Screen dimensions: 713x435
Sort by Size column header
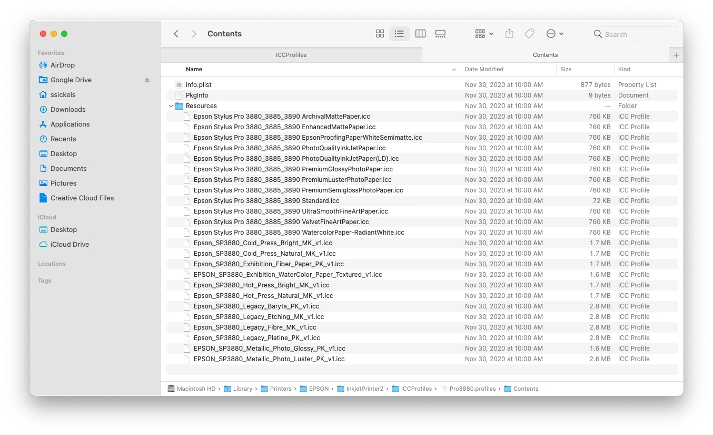coord(566,69)
